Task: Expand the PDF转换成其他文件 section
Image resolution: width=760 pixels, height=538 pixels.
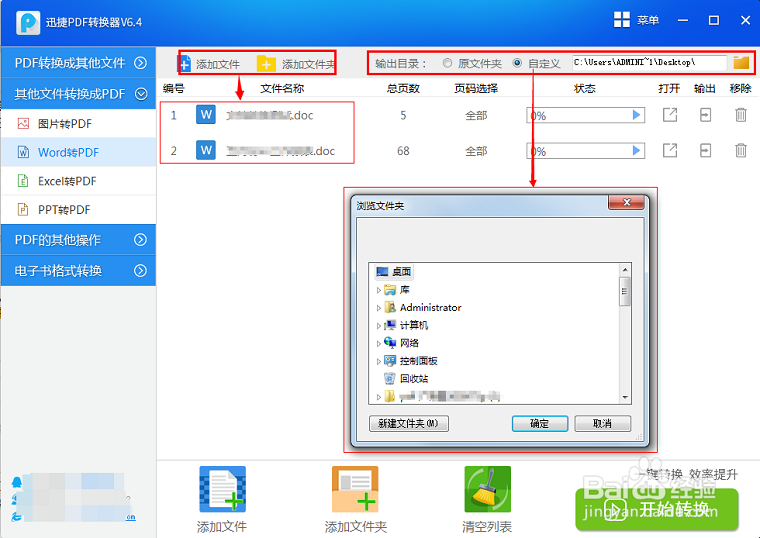Action: point(140,63)
